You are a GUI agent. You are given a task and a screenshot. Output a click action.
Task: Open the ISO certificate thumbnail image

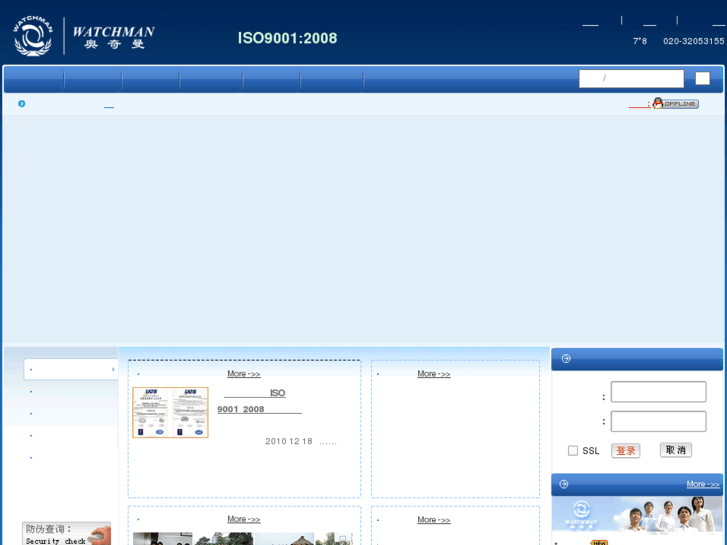170,412
